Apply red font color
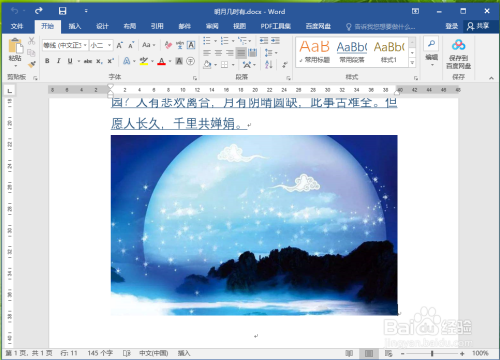This screenshot has height=360, width=500. click(x=162, y=61)
